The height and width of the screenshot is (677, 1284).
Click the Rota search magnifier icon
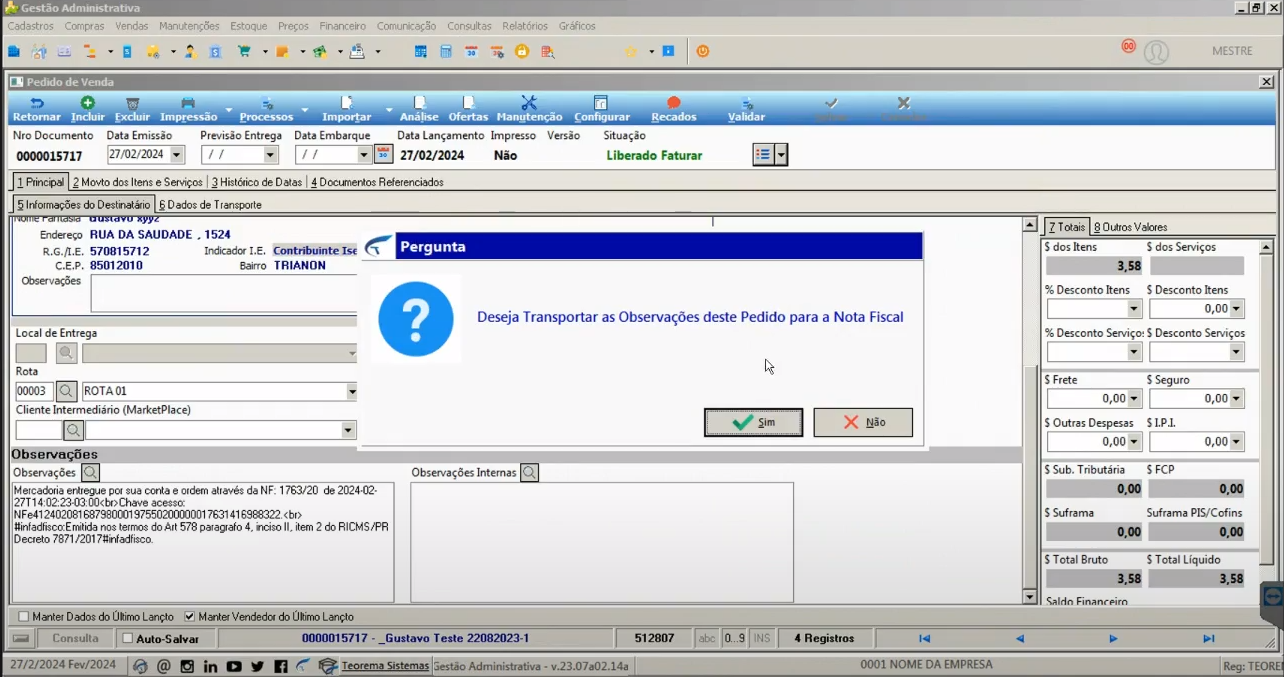click(65, 391)
